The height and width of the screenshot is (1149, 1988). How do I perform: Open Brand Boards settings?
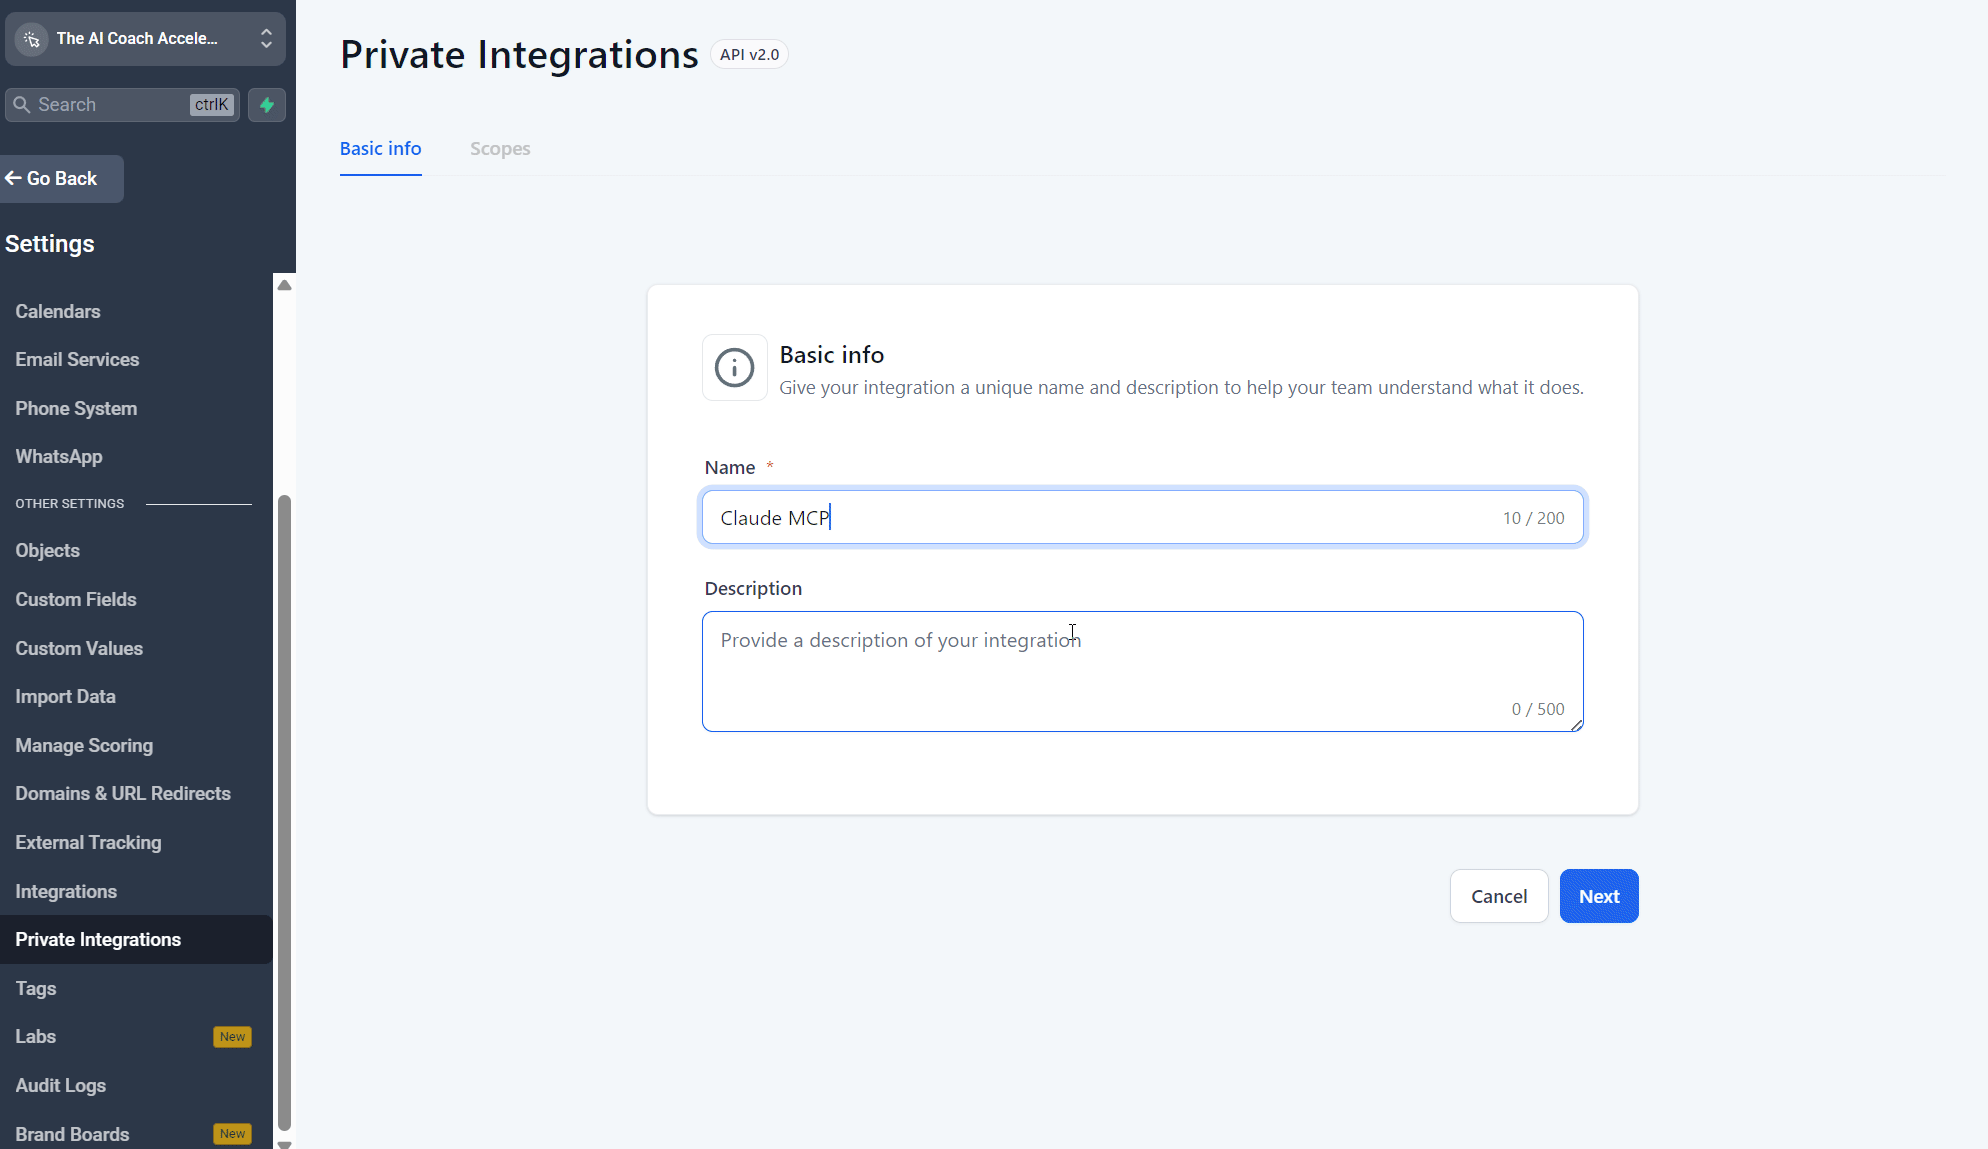coord(72,1135)
